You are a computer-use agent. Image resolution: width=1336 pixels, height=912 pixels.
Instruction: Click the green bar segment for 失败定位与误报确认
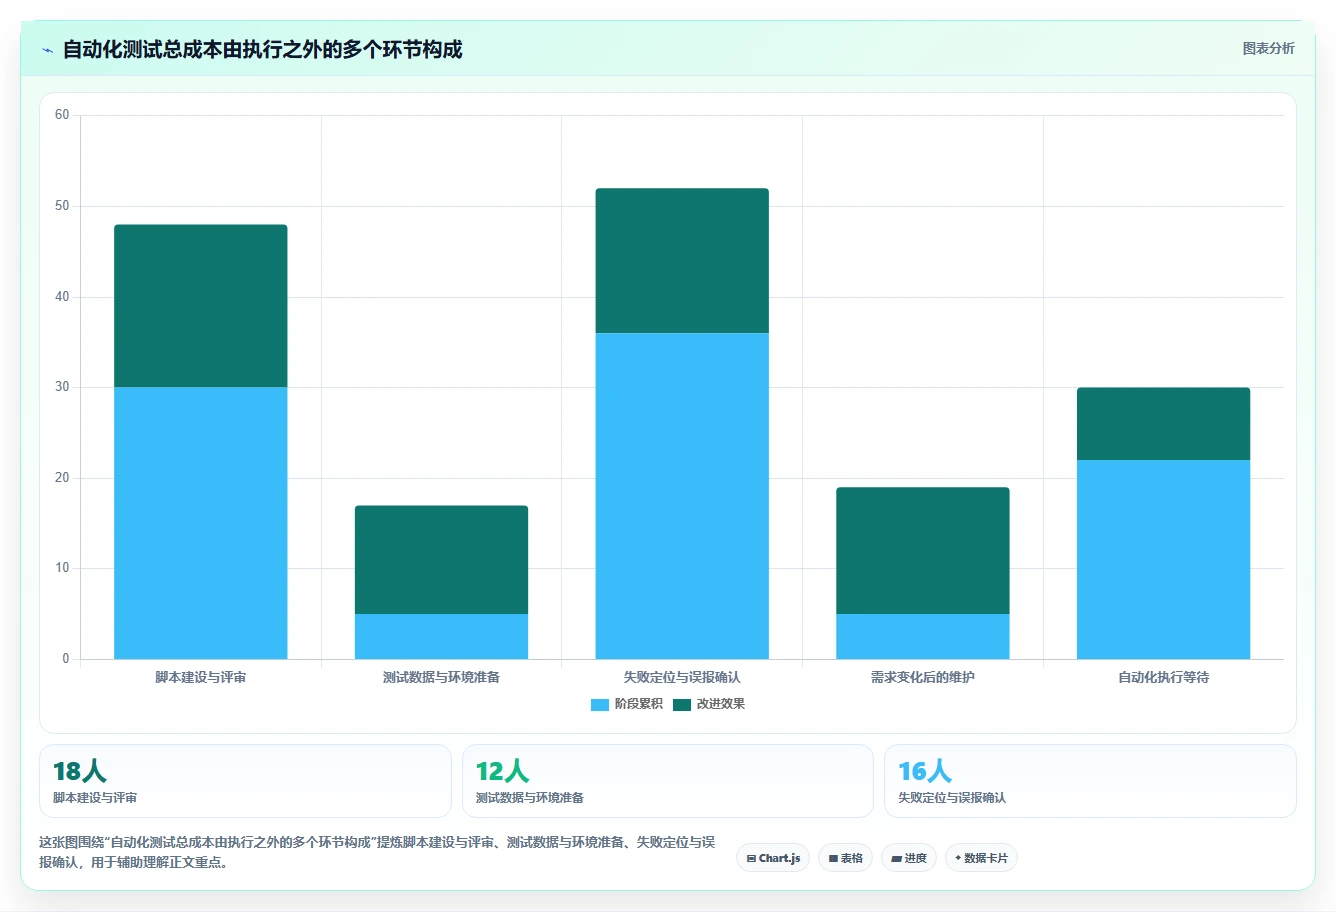pos(682,260)
